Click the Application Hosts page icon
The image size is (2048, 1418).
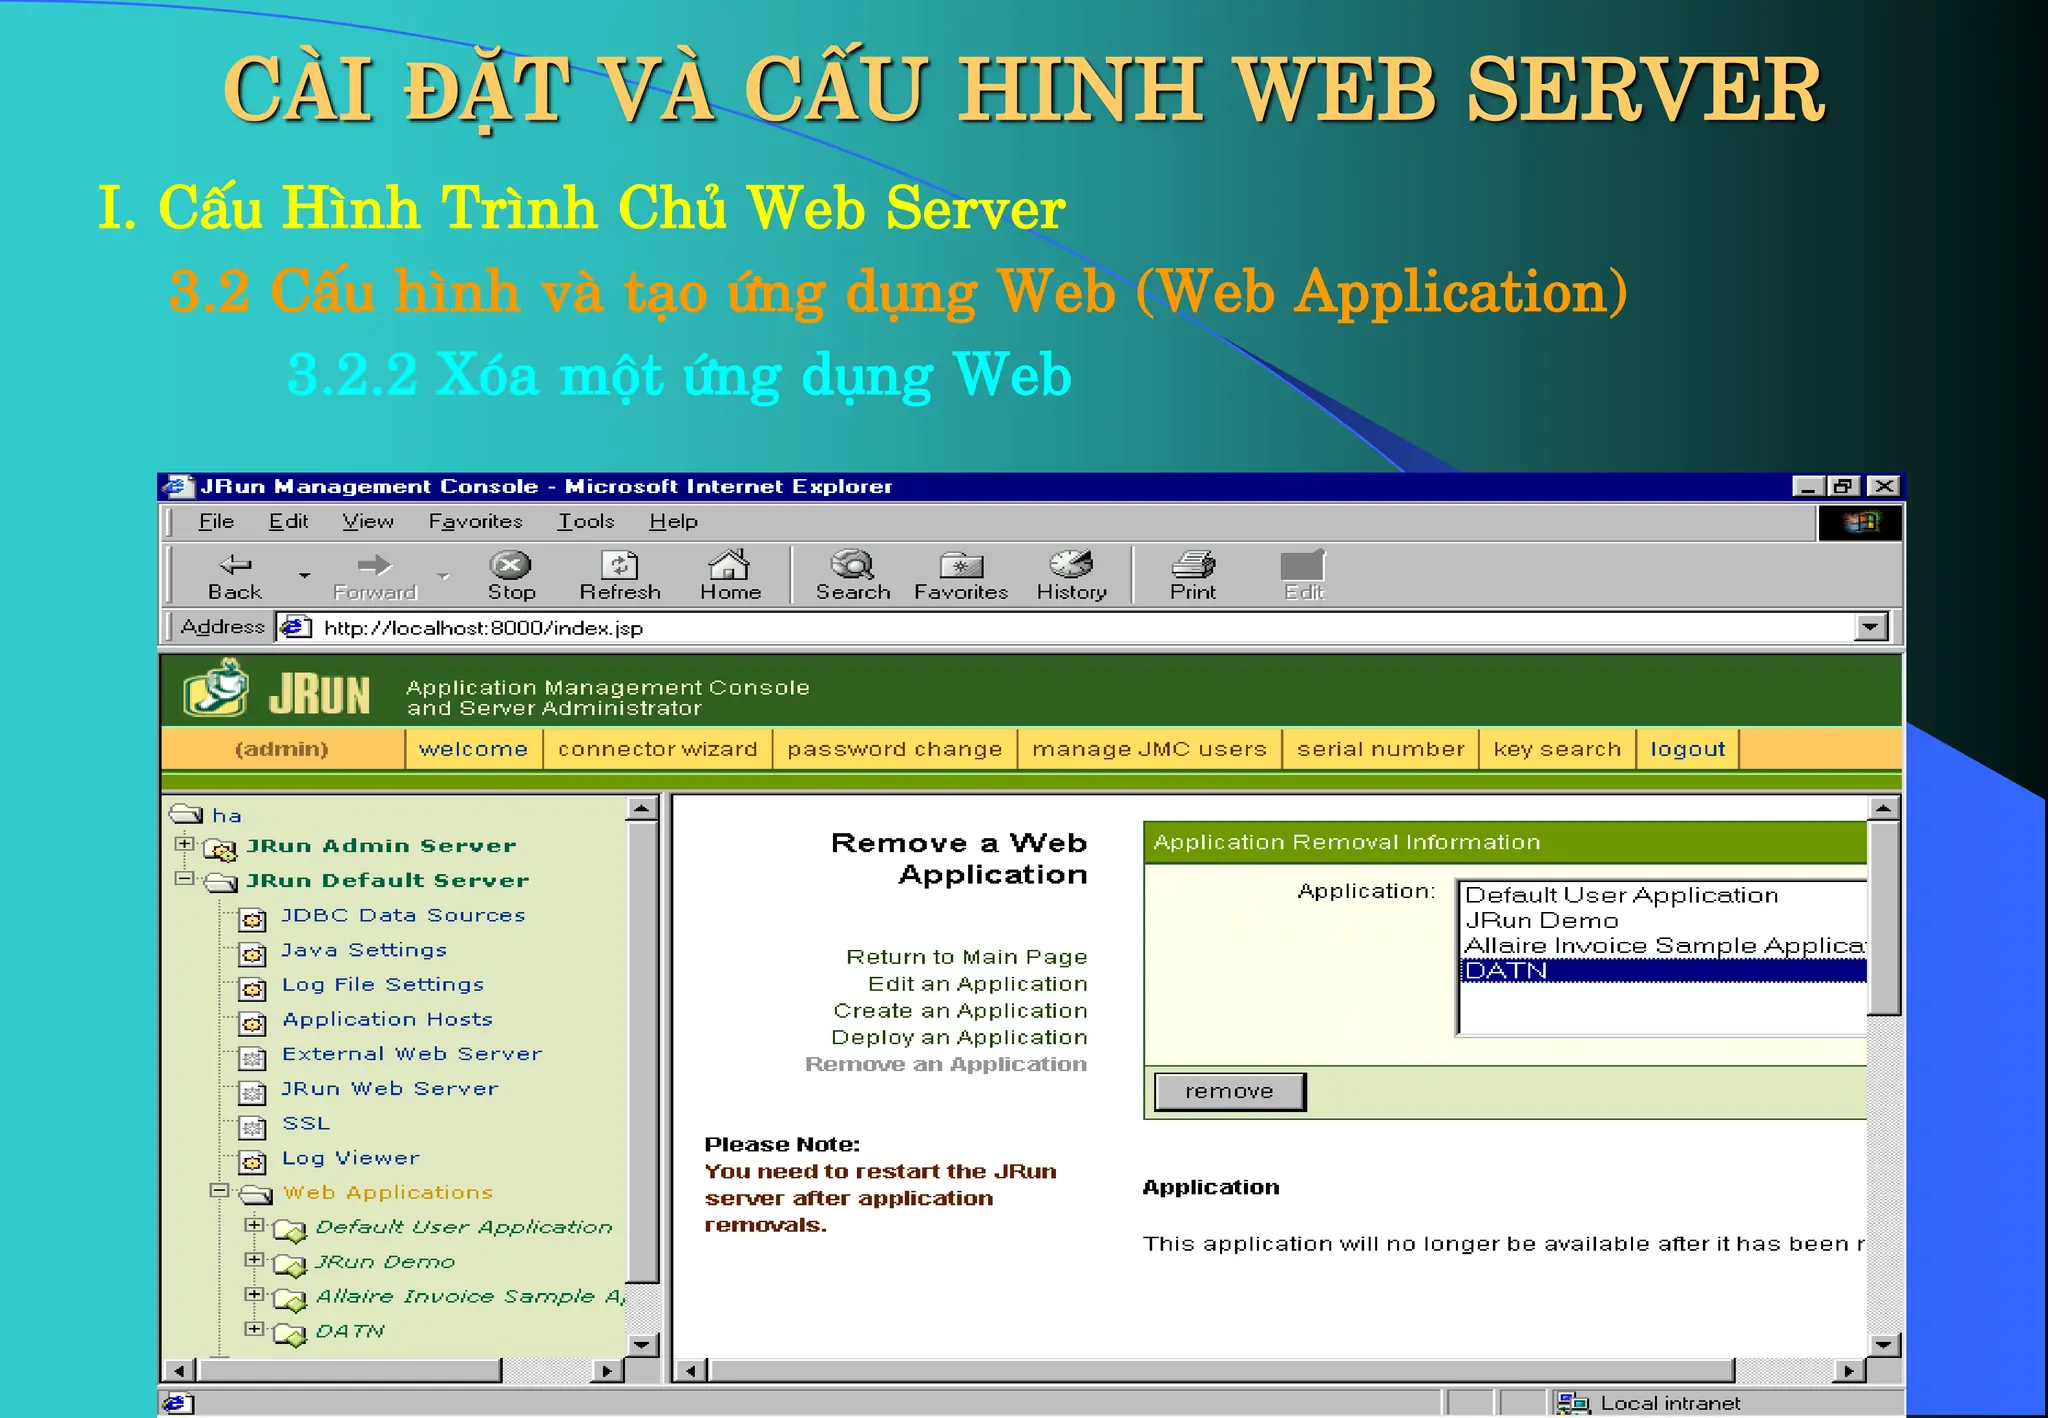pos(253,1023)
